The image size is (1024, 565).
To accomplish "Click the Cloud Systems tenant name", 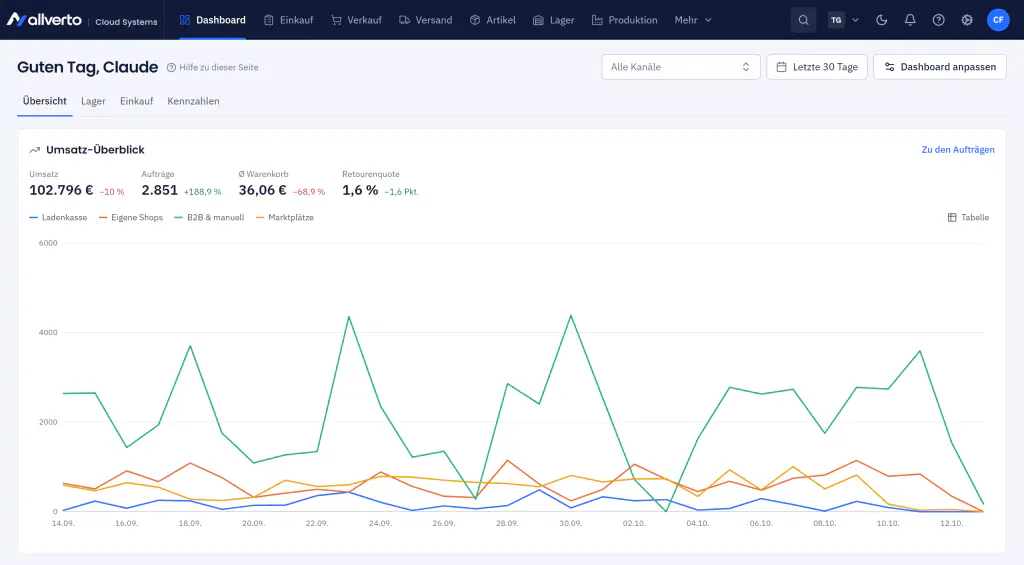I will (x=126, y=22).
